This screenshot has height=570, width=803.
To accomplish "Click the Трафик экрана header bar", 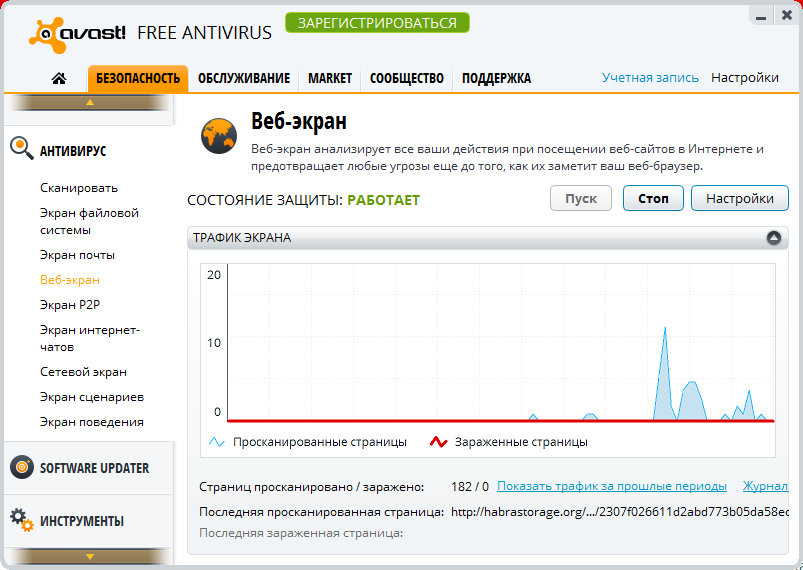I will click(488, 238).
